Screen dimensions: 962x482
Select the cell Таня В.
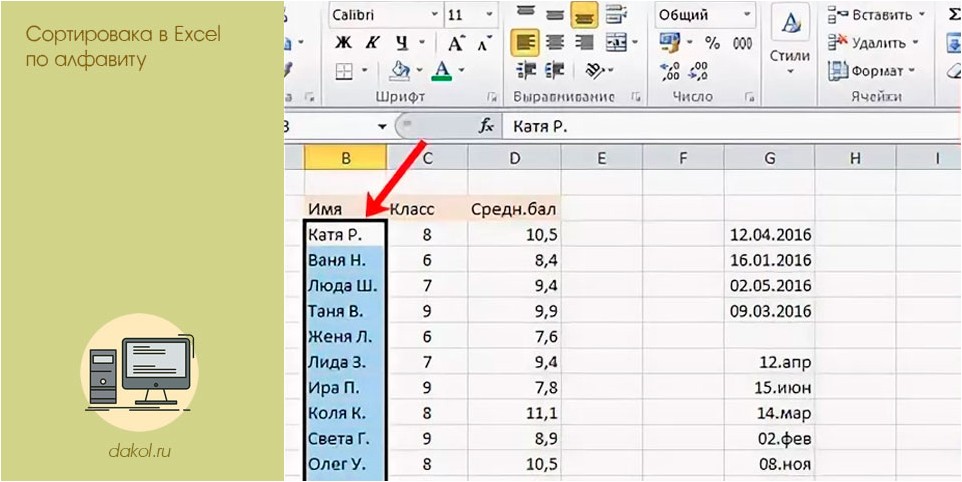pyautogui.click(x=345, y=311)
